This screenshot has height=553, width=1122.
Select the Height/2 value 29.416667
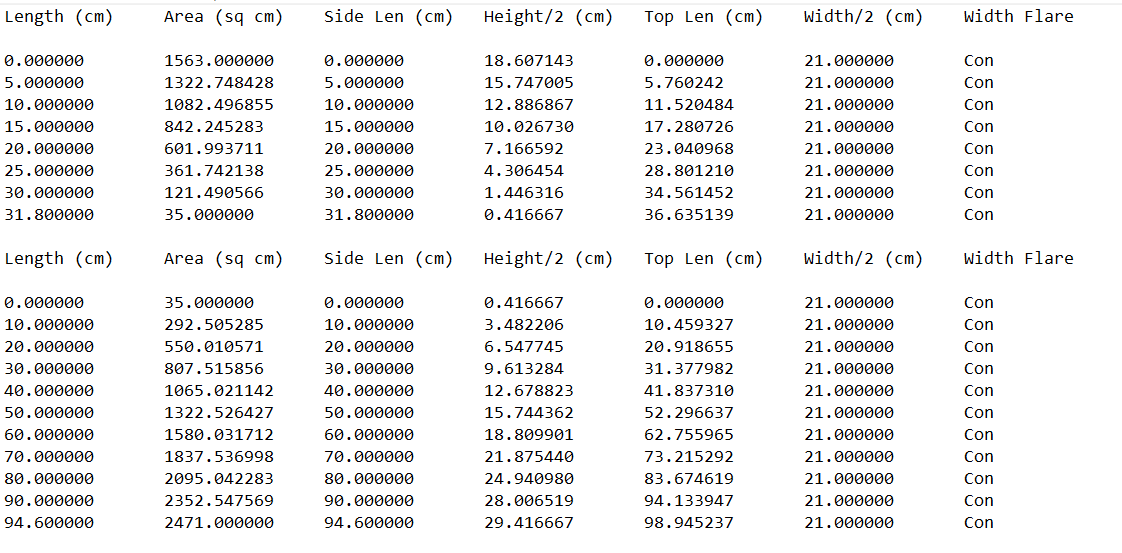529,524
